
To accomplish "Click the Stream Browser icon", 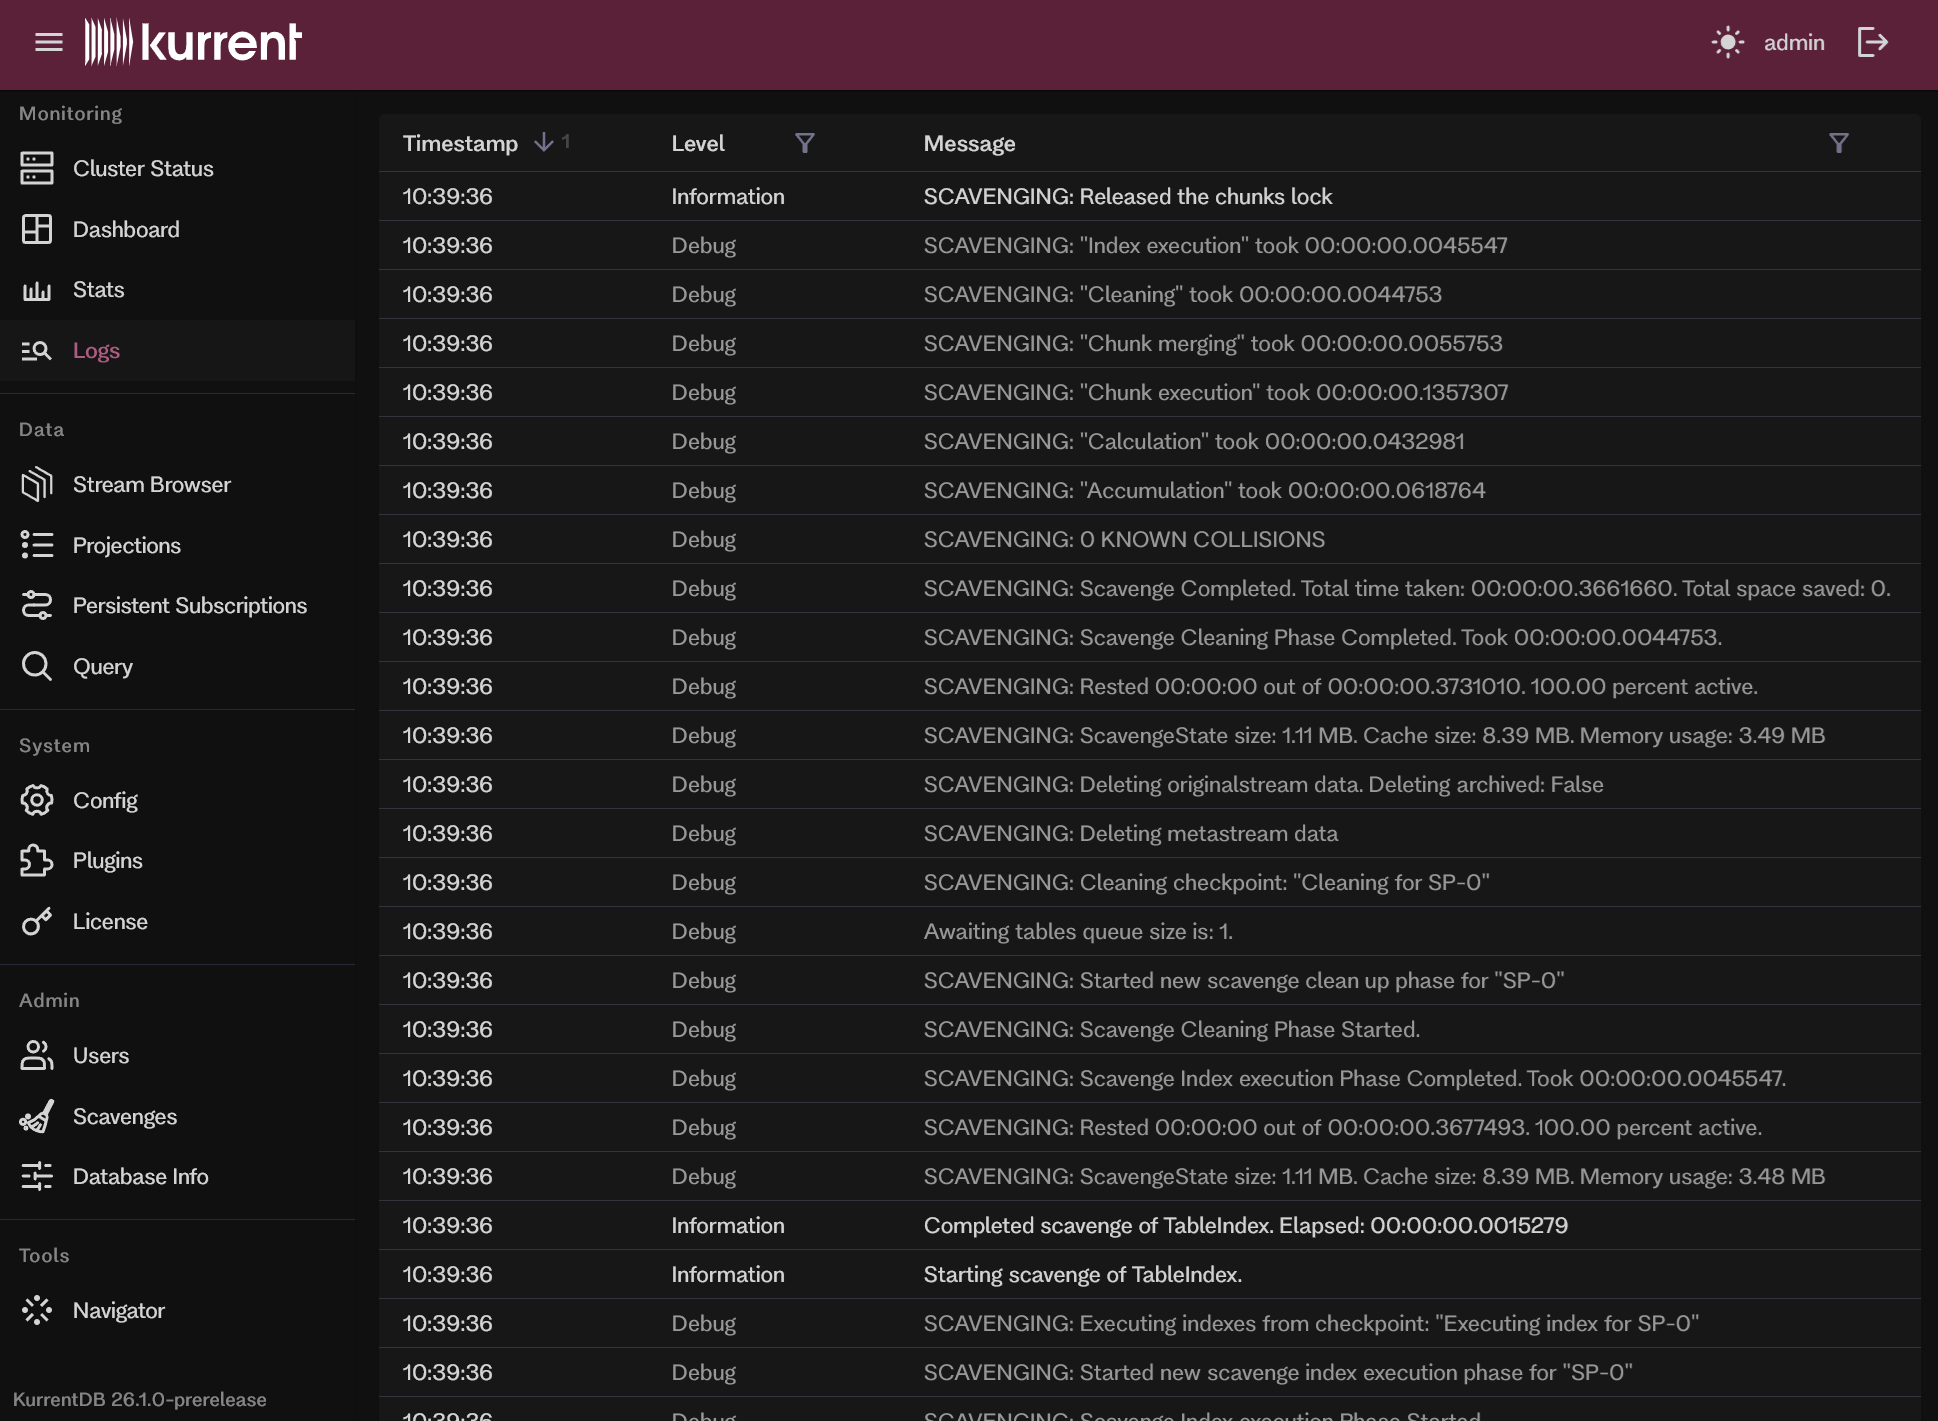I will click(x=37, y=484).
